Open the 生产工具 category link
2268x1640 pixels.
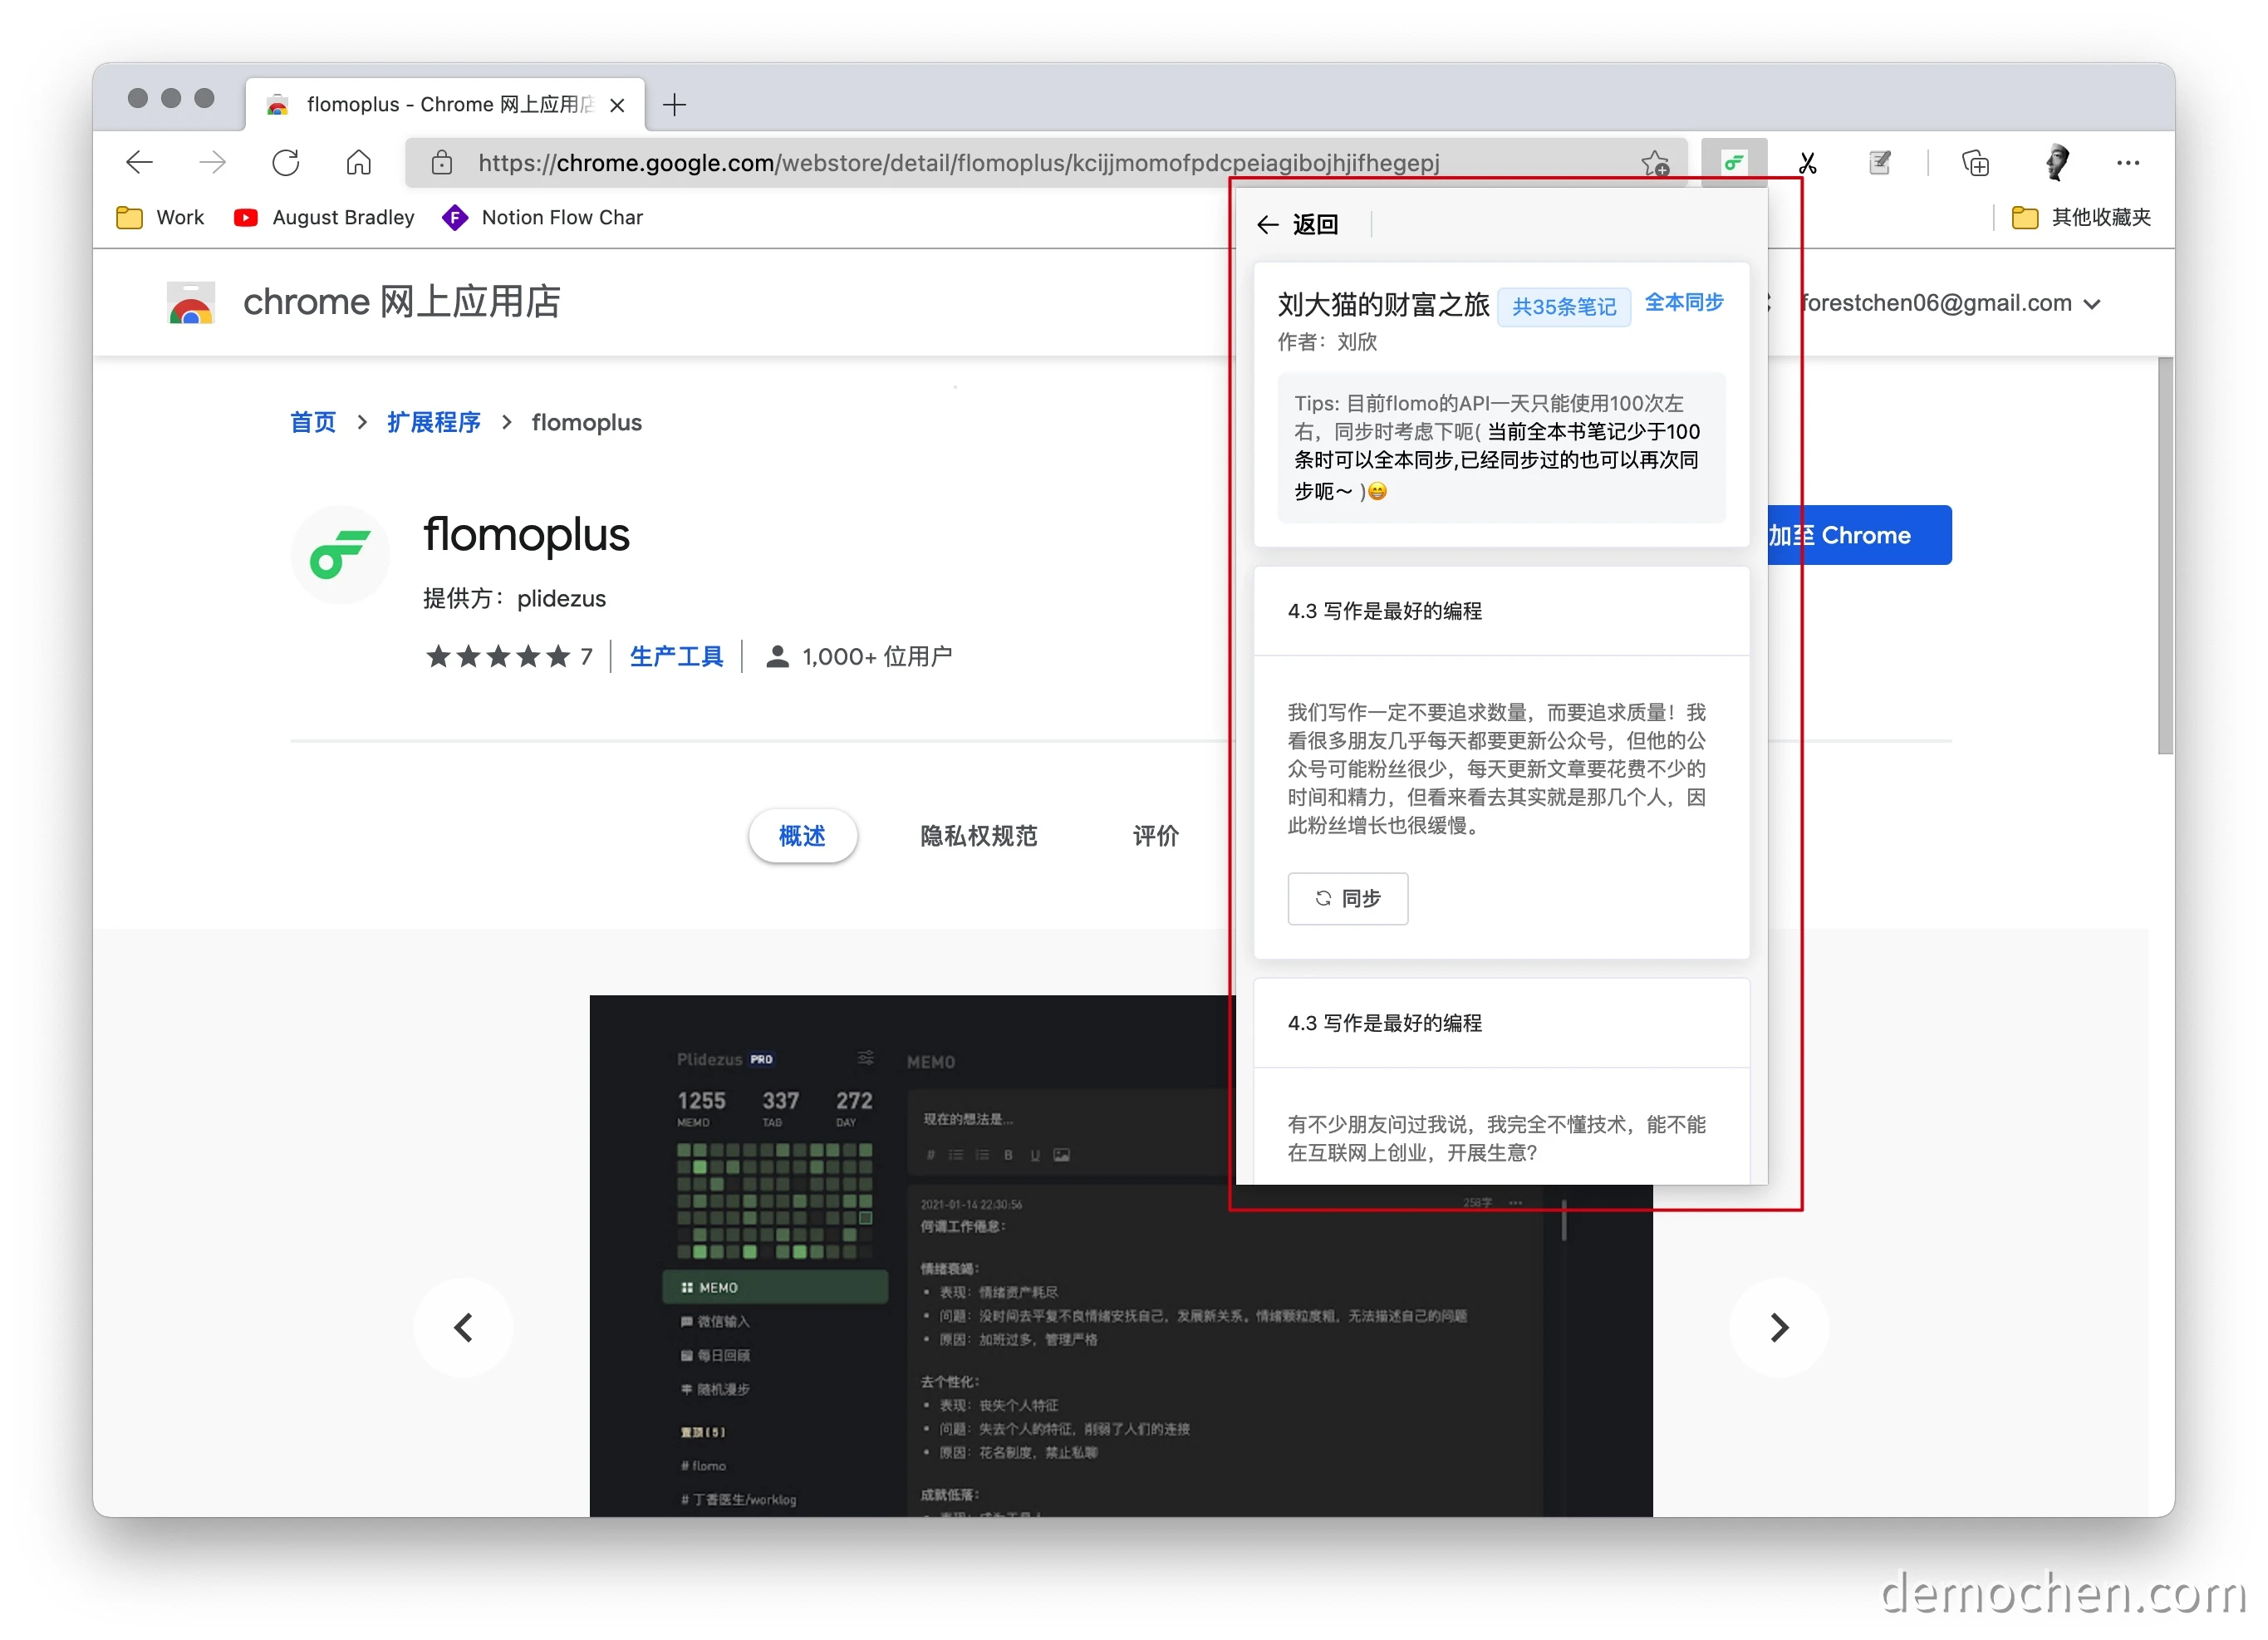676,656
